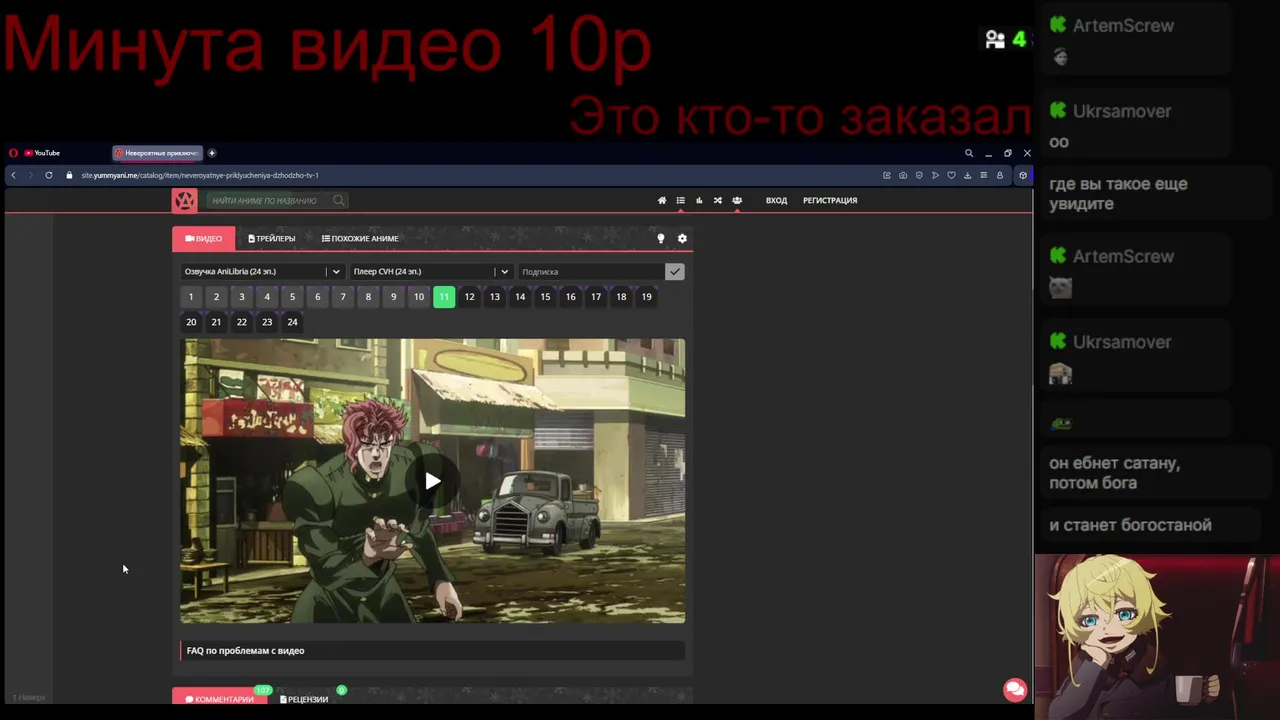Select episode 19 button
Viewport: 1280px width, 720px height.
coord(646,297)
